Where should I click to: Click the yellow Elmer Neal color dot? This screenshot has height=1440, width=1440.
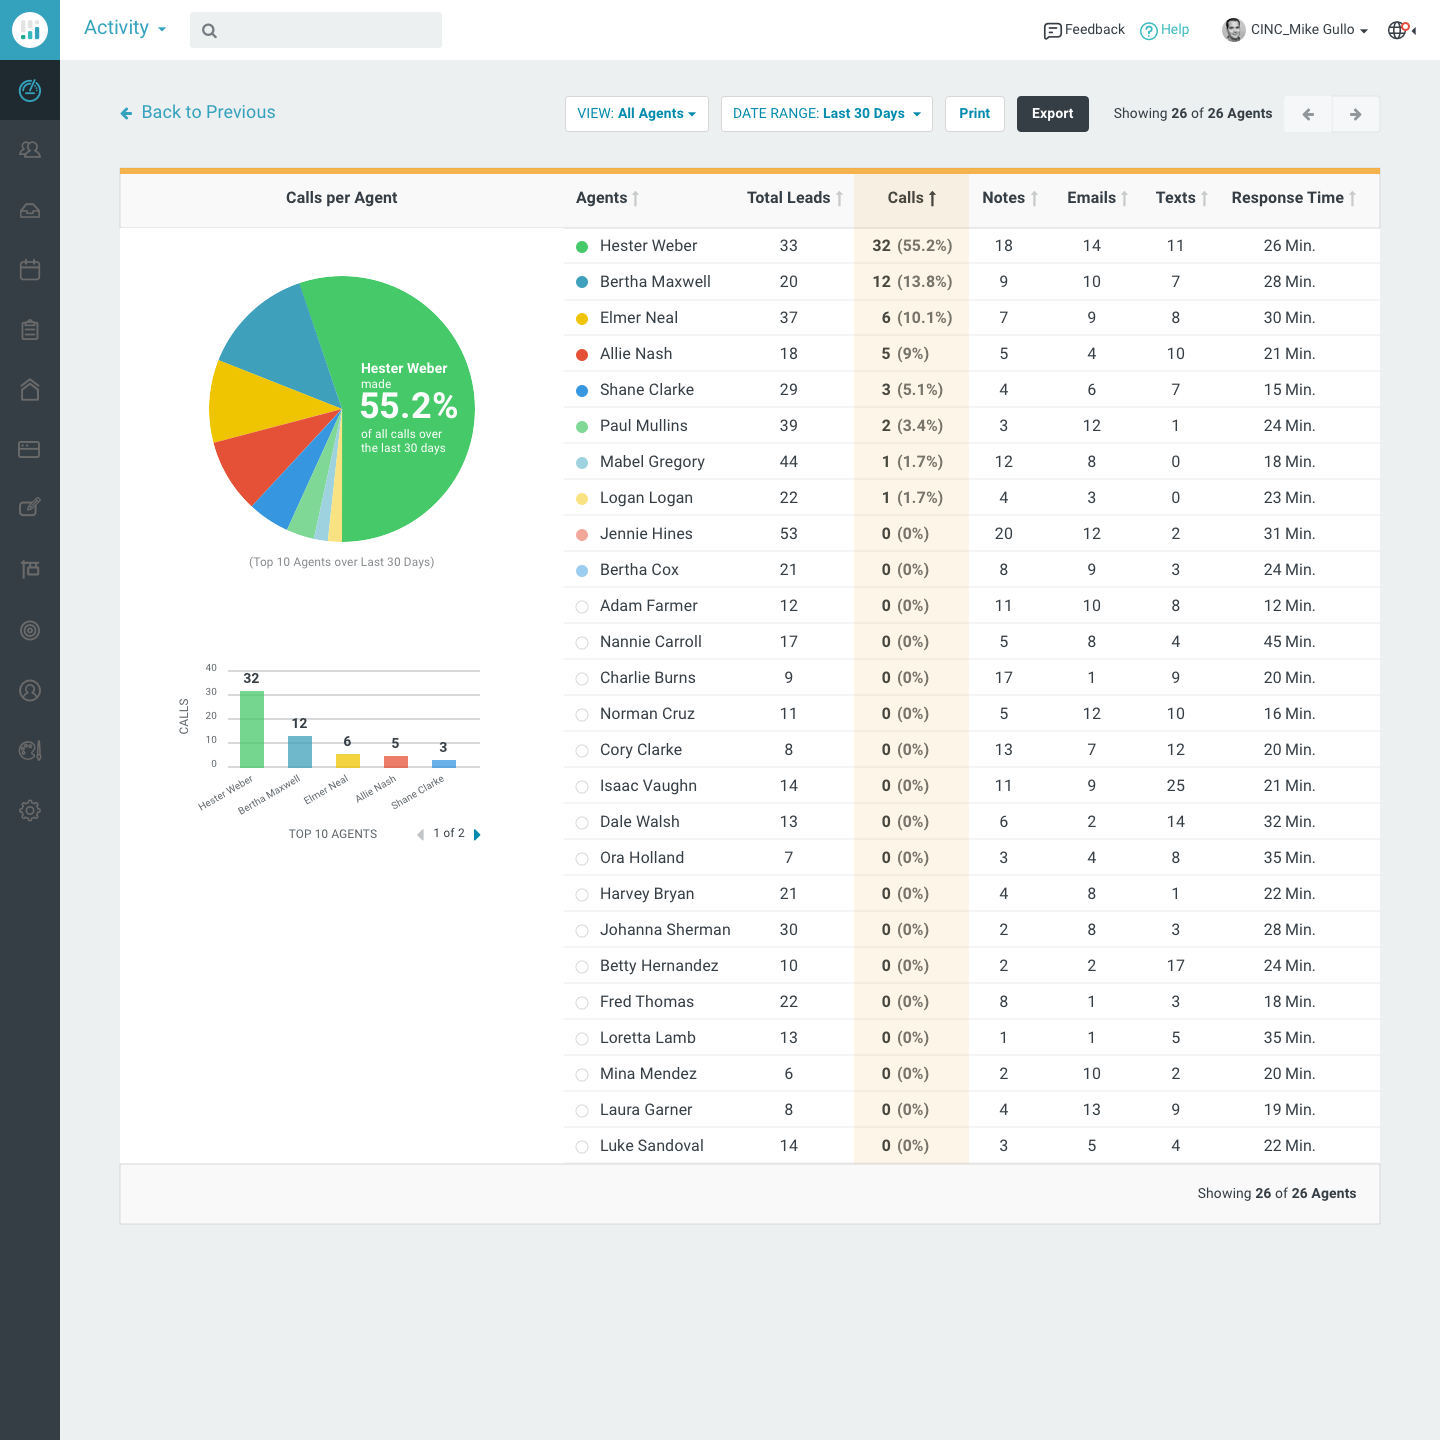click(x=582, y=319)
